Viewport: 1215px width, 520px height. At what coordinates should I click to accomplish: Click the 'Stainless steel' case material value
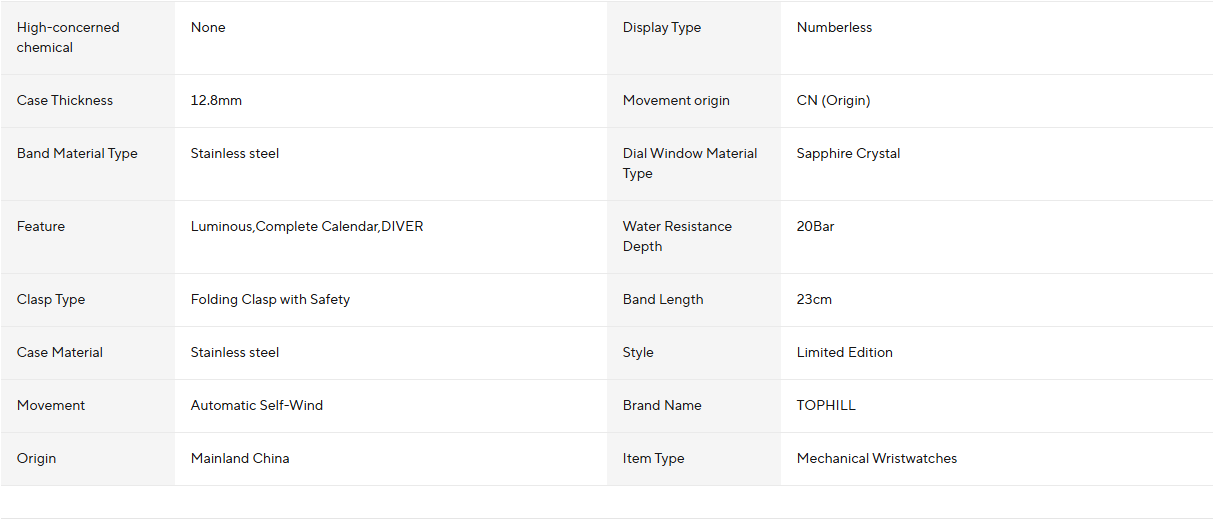pyautogui.click(x=235, y=353)
